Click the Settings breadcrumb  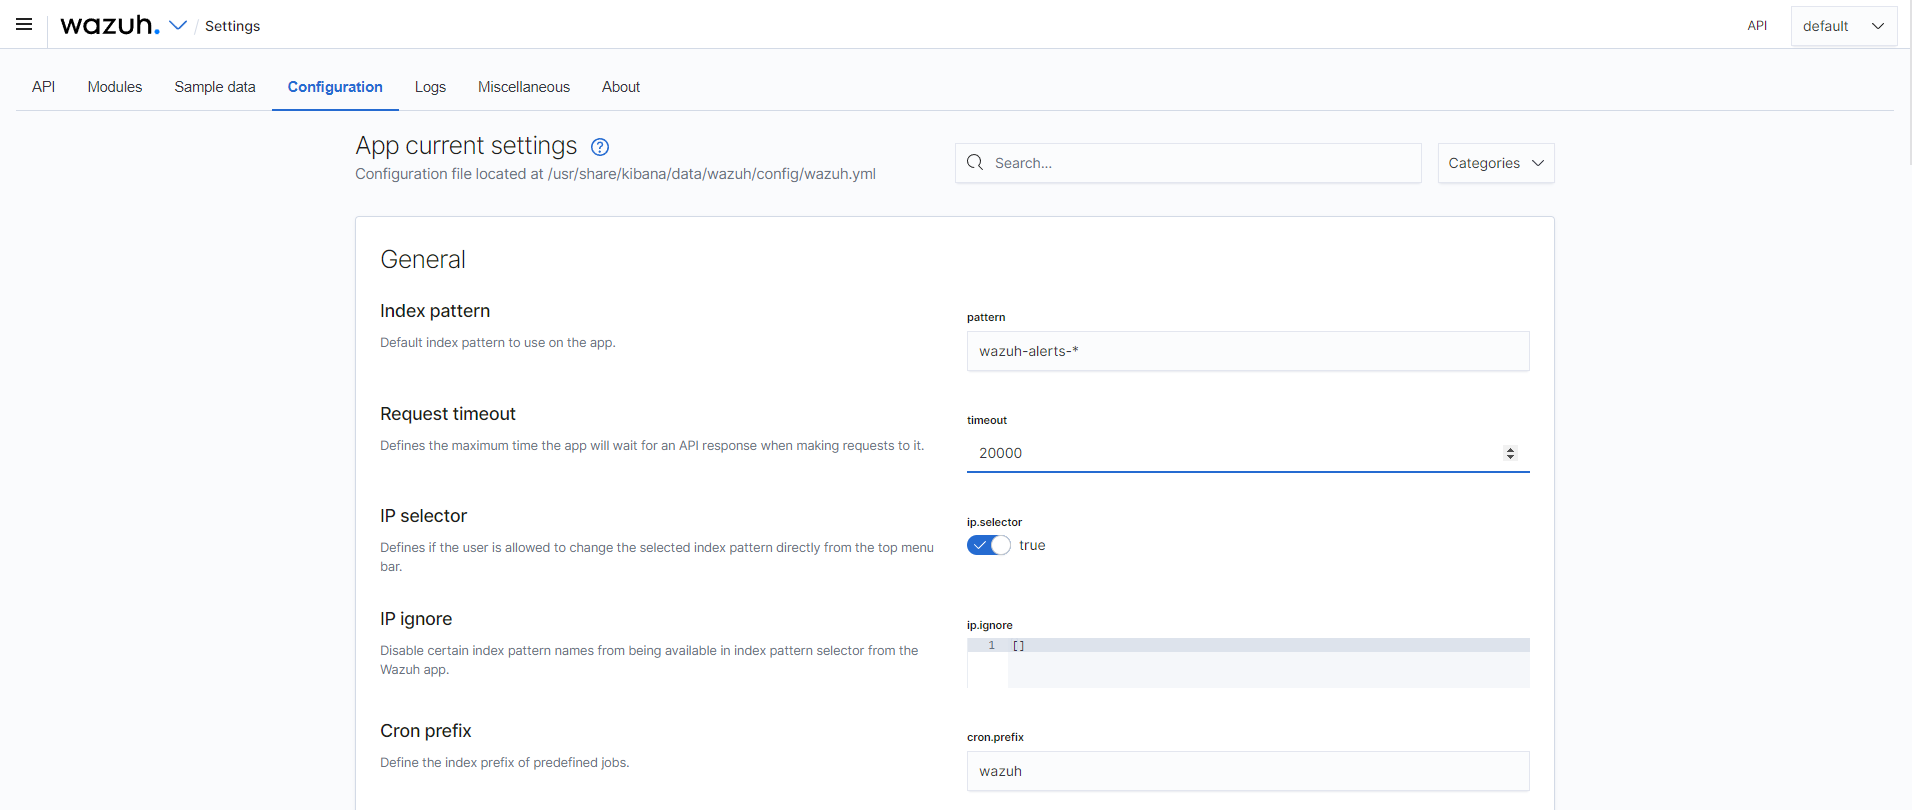(232, 26)
